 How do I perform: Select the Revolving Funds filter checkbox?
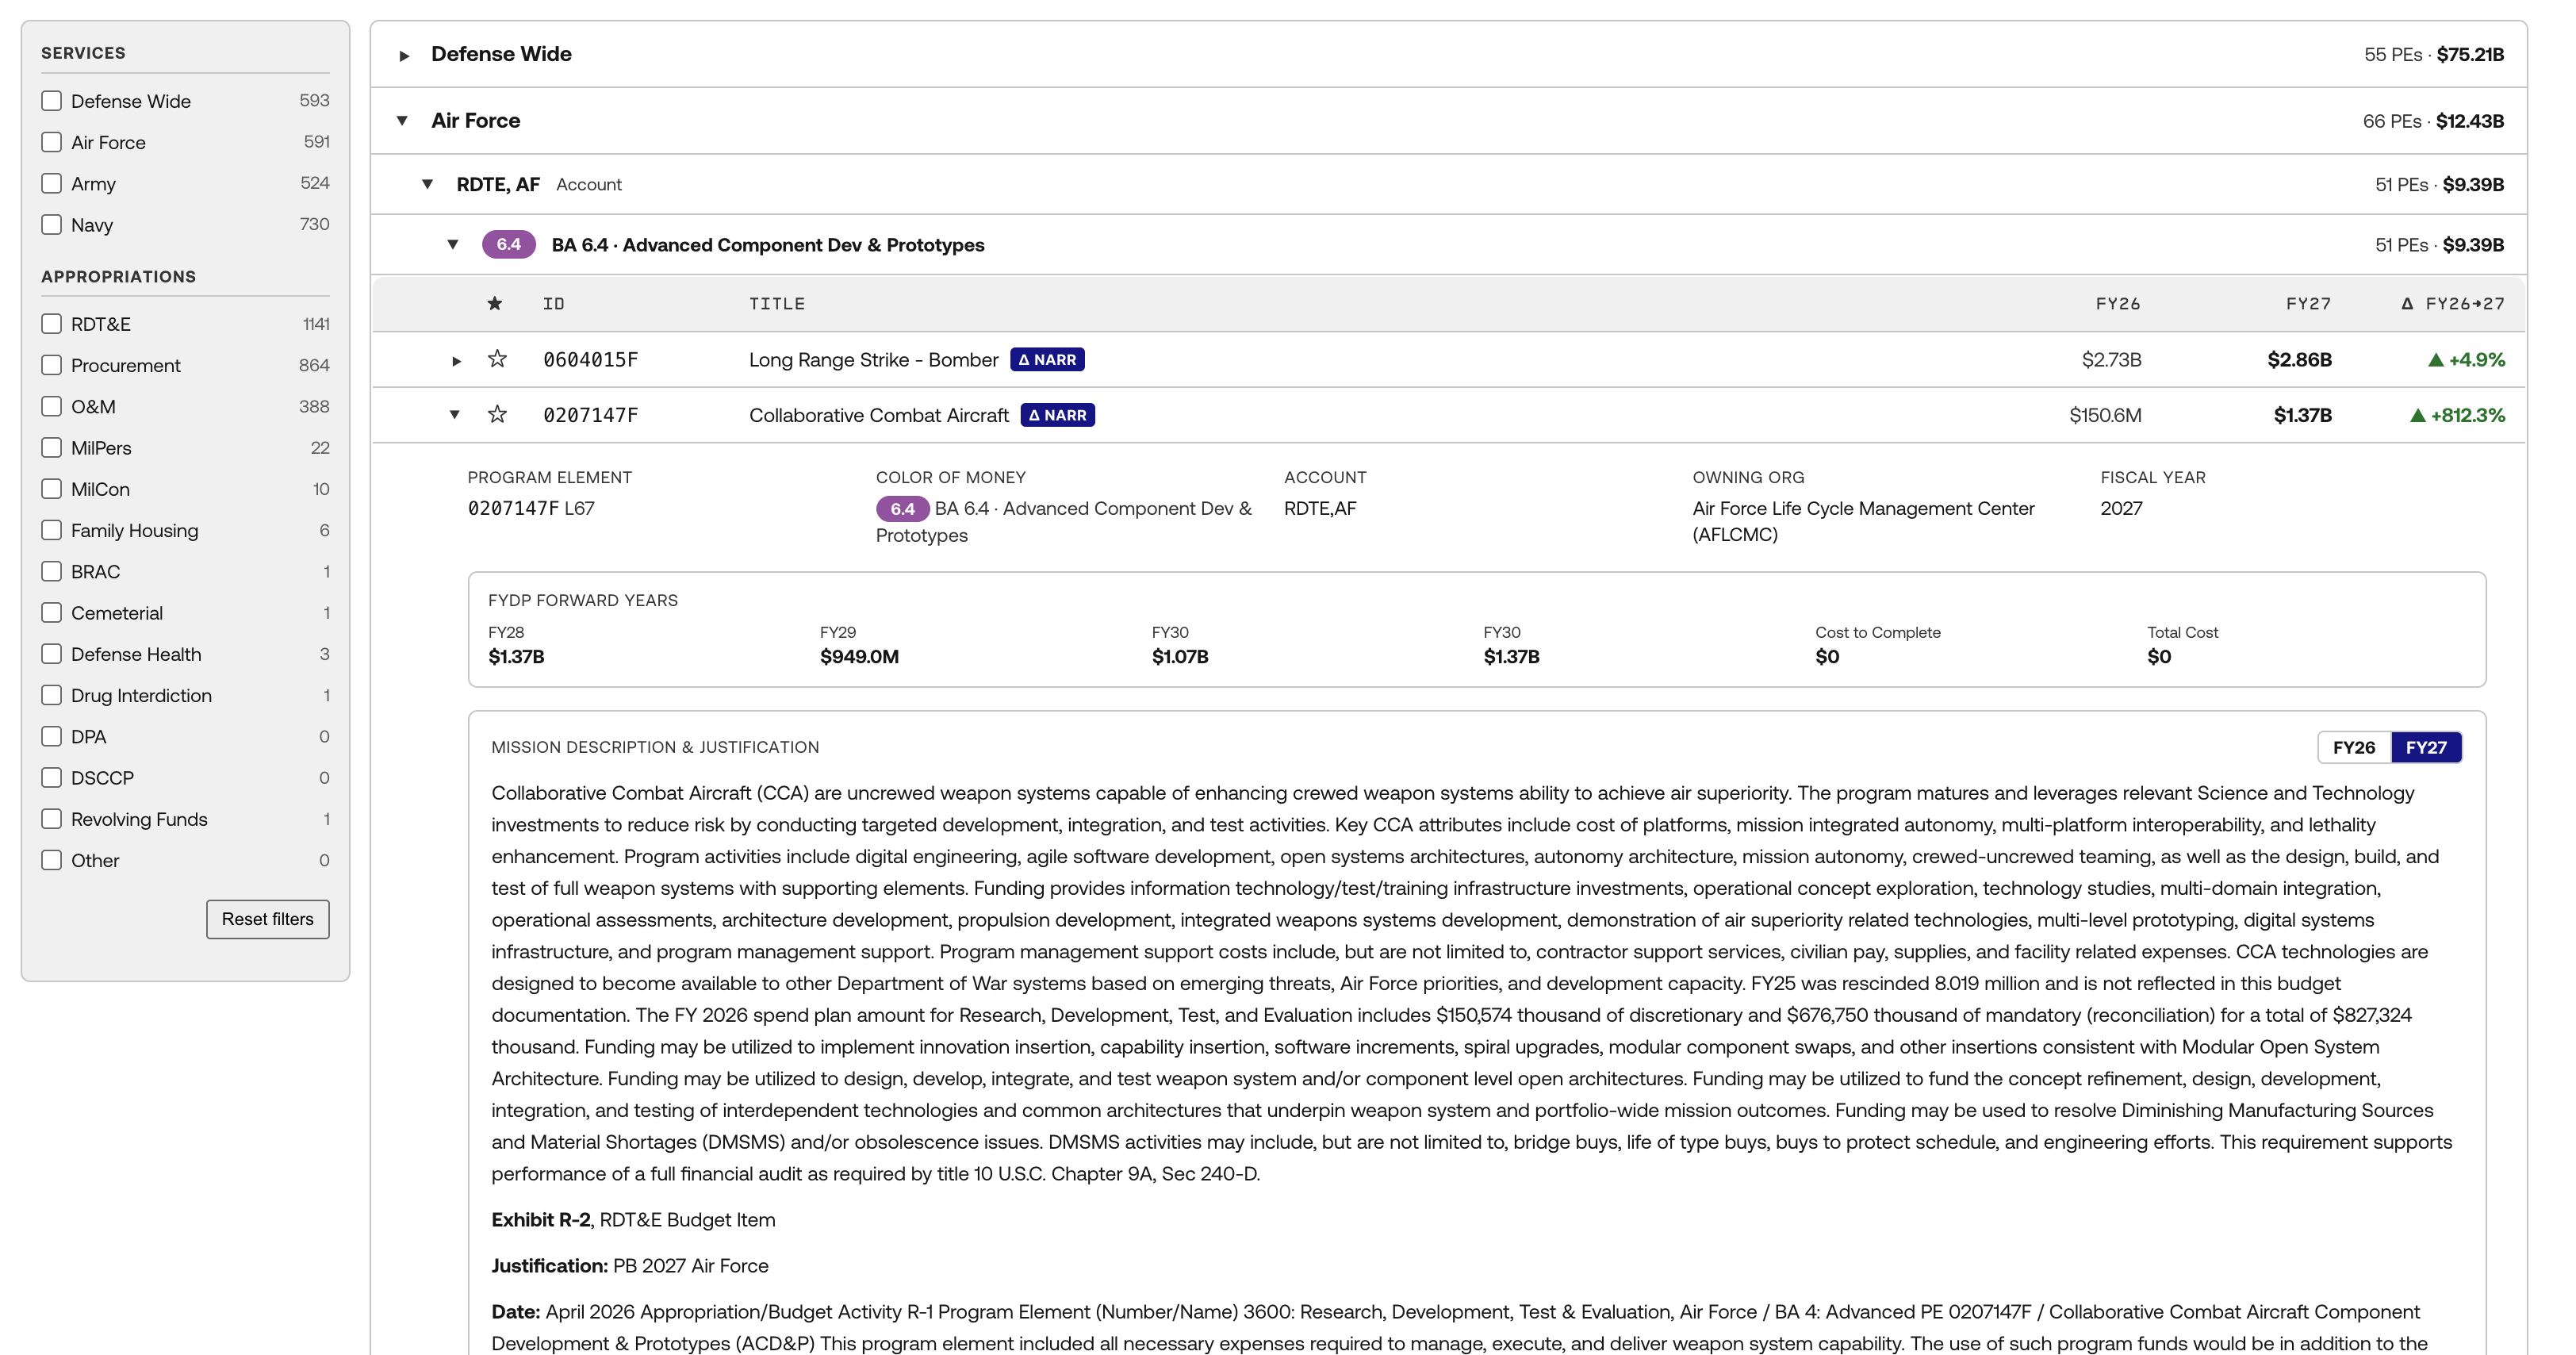[x=52, y=819]
